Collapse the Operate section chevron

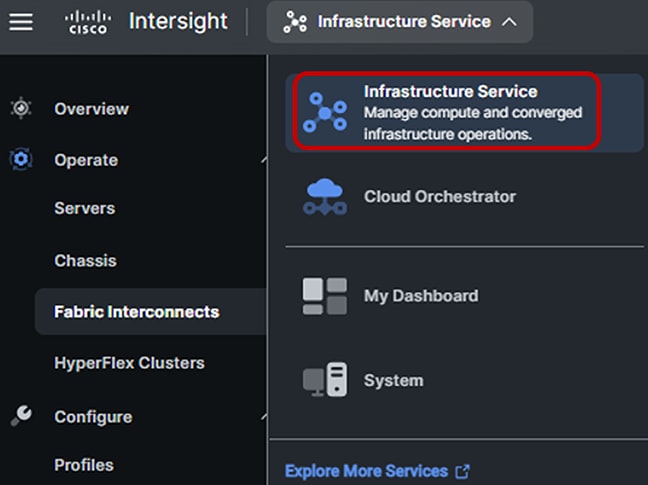[x=264, y=160]
